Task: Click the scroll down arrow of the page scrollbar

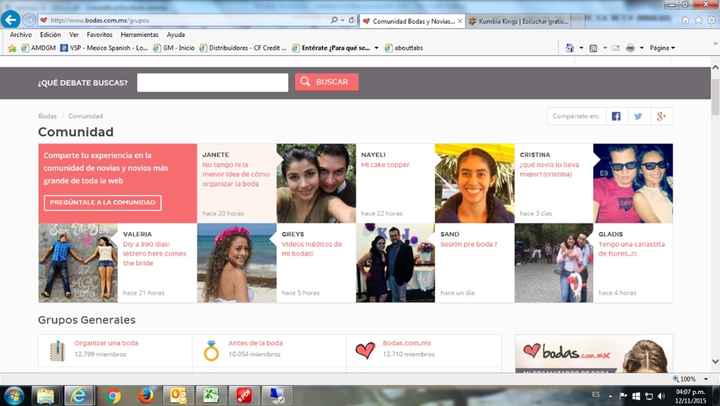Action: pos(715,361)
